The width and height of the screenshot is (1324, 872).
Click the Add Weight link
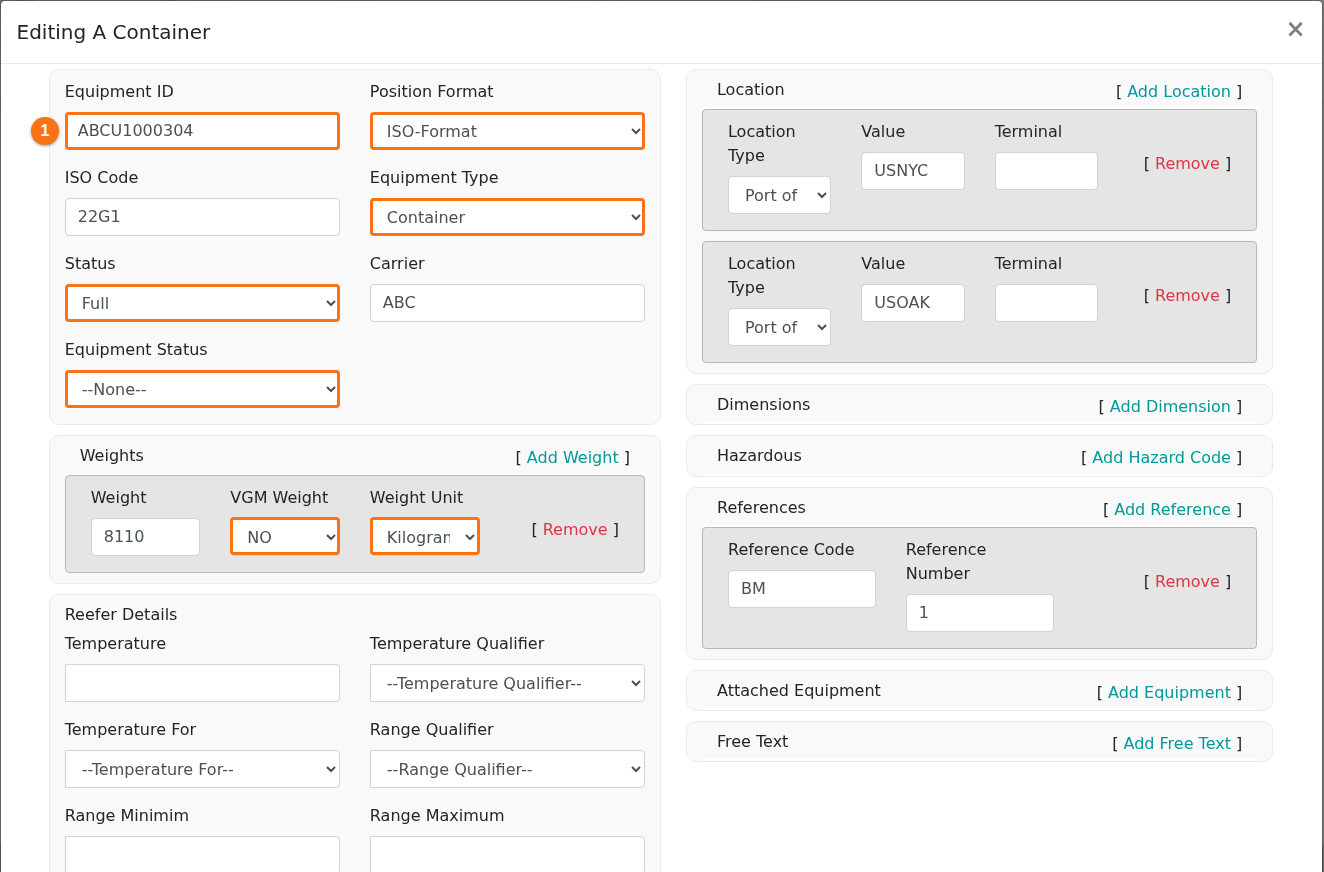tap(573, 458)
